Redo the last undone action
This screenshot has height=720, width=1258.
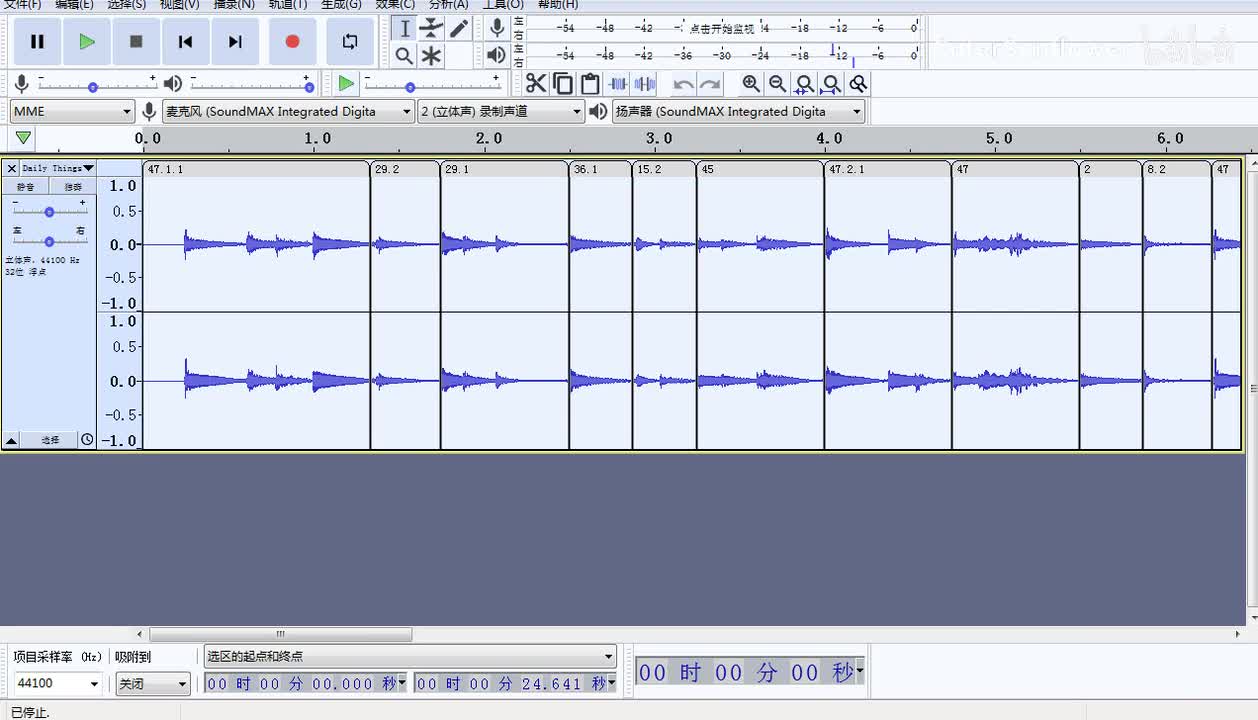point(710,84)
